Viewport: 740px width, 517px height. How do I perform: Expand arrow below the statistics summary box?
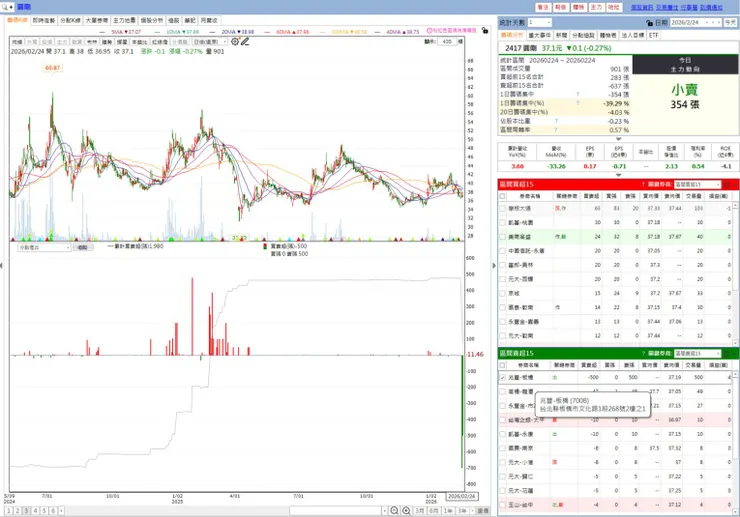tap(618, 139)
